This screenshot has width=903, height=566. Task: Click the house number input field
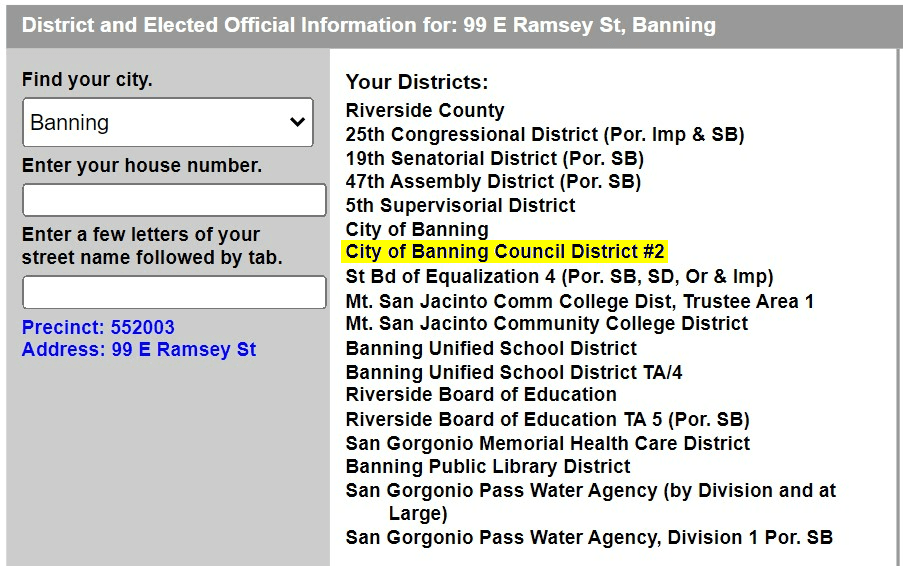[x=174, y=200]
